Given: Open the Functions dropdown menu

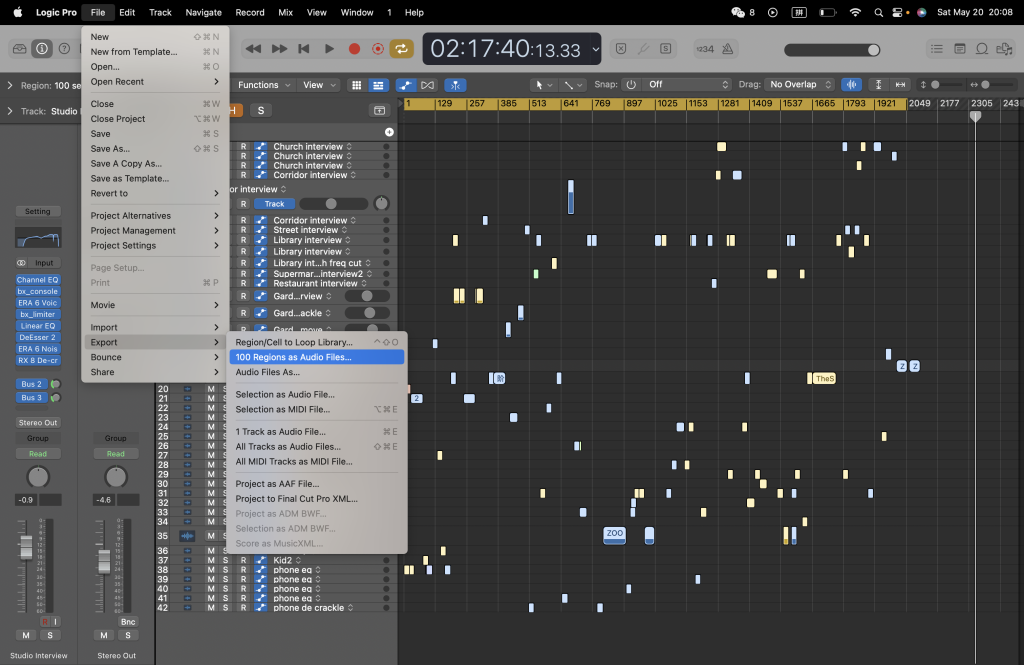Looking at the screenshot, I should pyautogui.click(x=264, y=85).
